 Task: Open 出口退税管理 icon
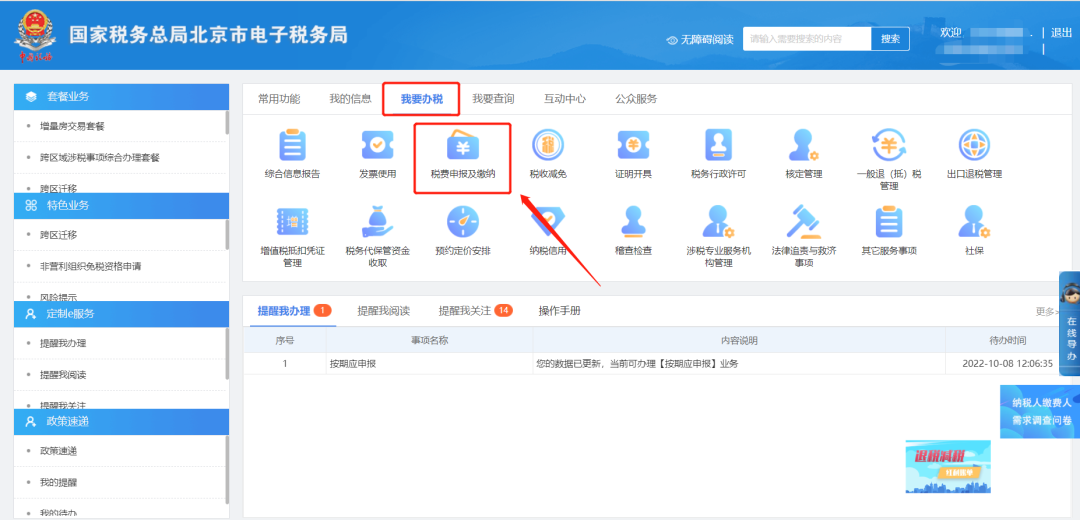pos(975,145)
